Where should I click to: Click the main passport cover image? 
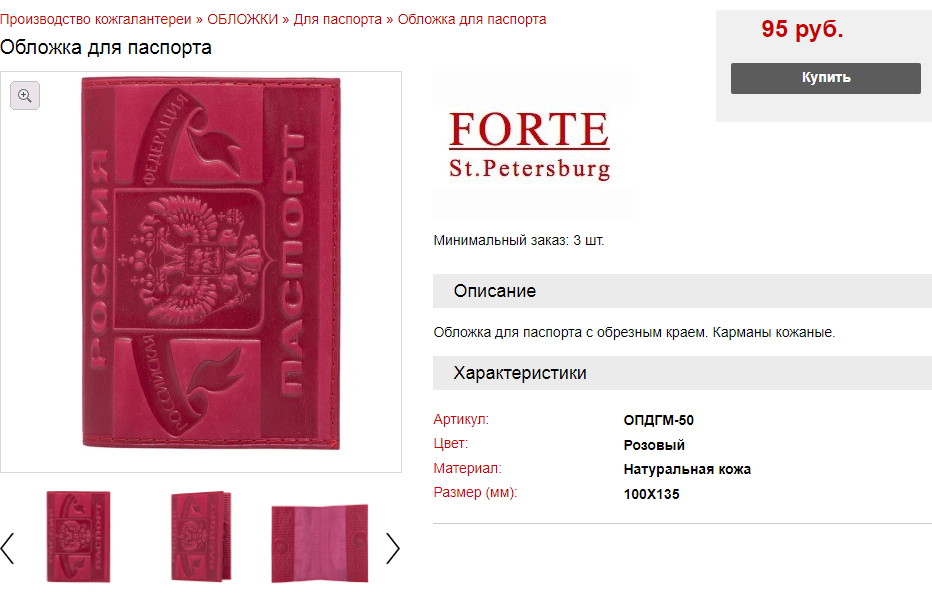[211, 263]
